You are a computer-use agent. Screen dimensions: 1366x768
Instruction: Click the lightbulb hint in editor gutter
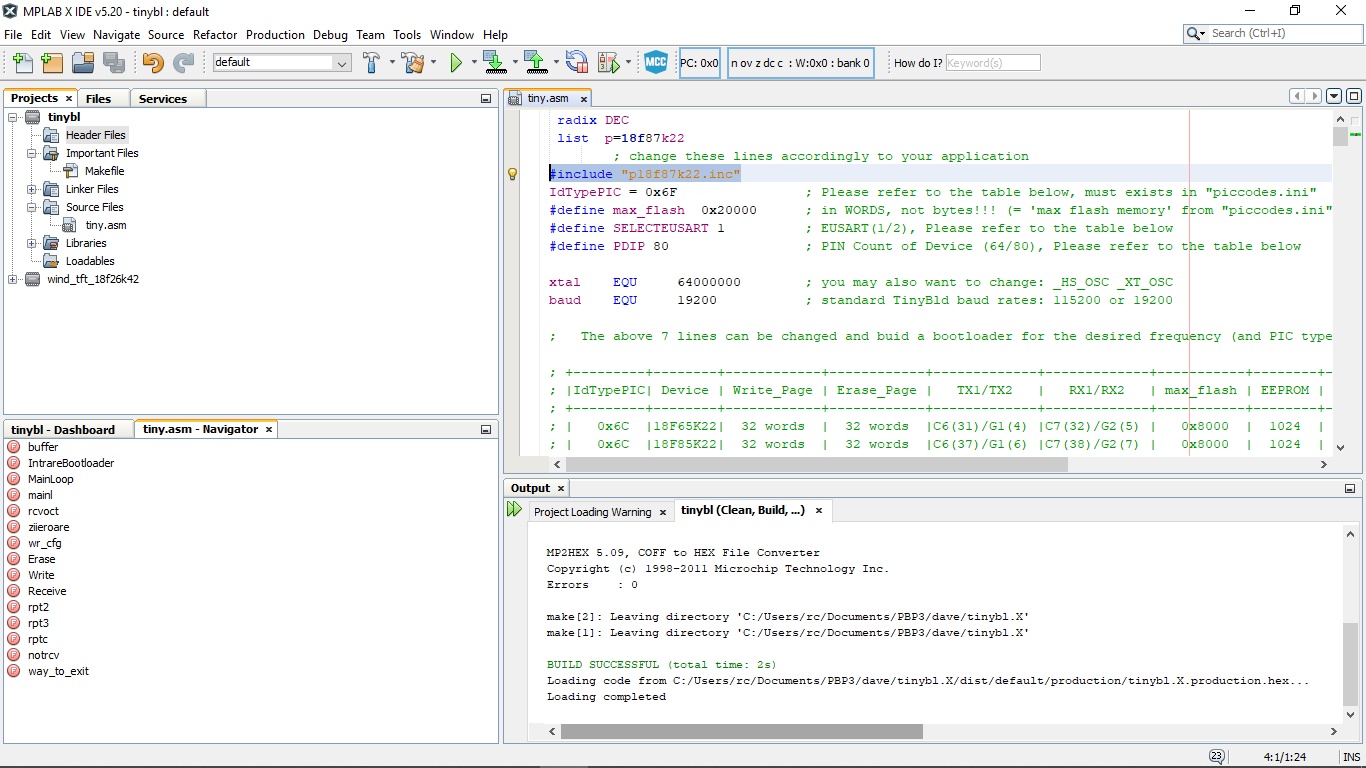(513, 174)
